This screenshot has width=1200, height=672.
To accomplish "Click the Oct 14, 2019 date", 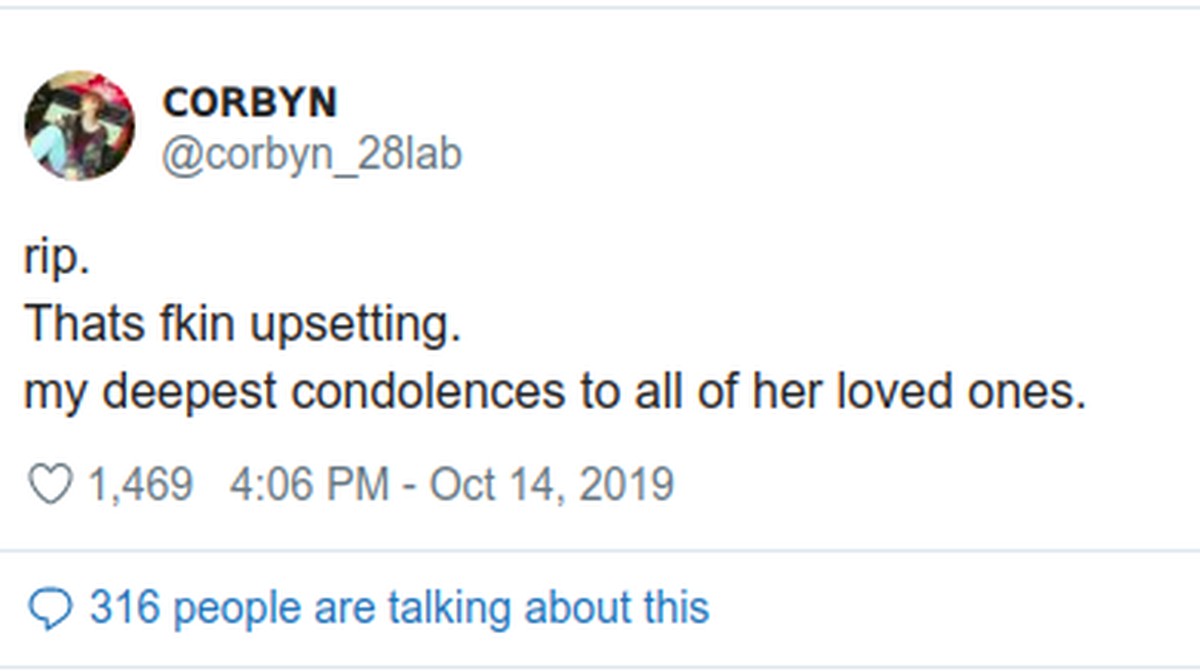I will [x=551, y=485].
